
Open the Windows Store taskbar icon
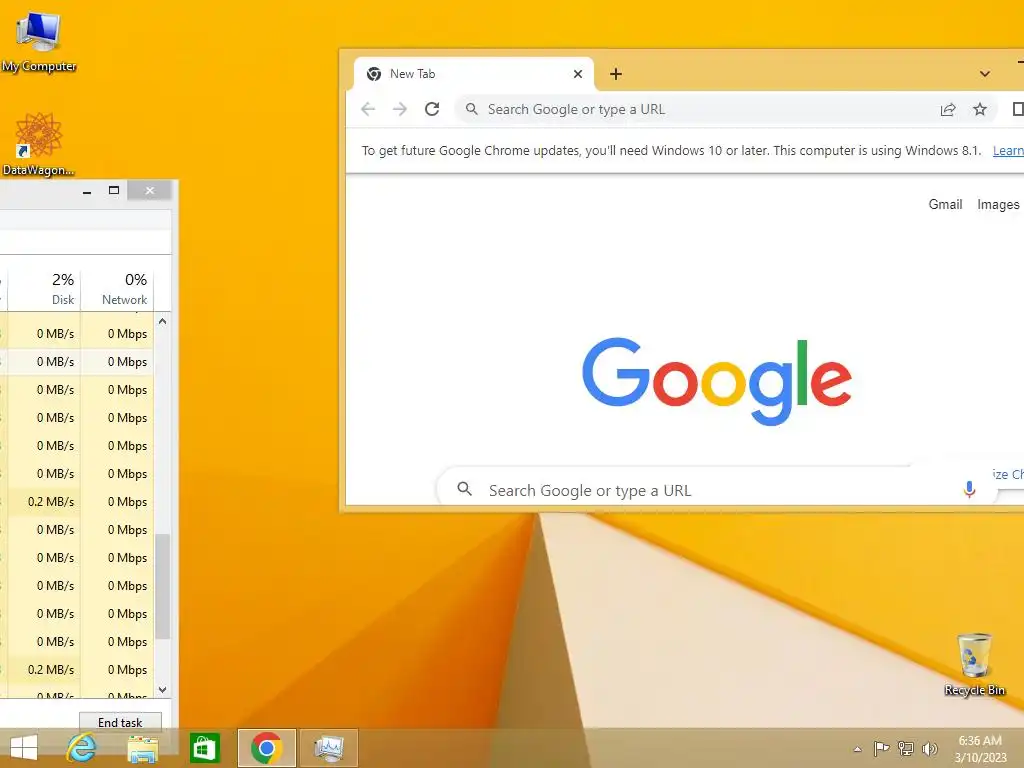pyautogui.click(x=204, y=748)
